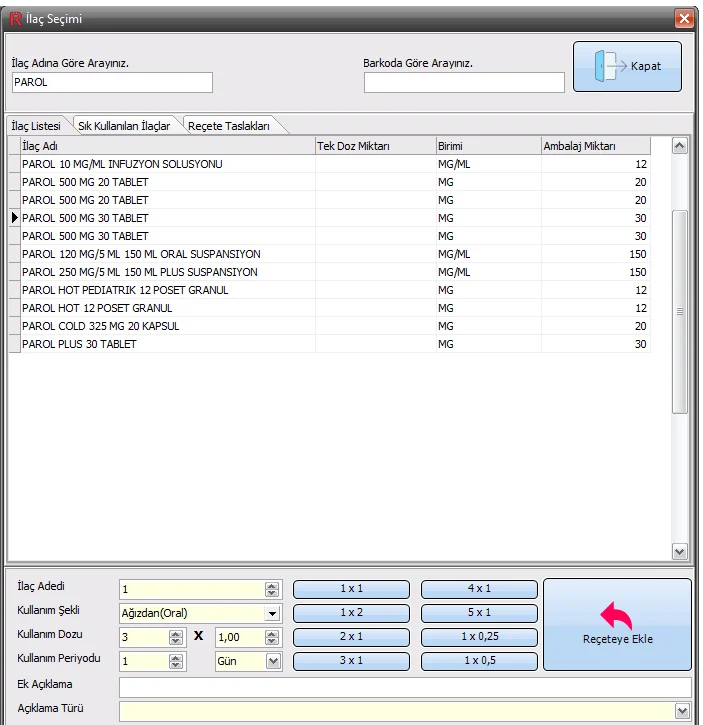Click the 1,00 dose amount spinner
703x725 pixels.
(x=272, y=638)
